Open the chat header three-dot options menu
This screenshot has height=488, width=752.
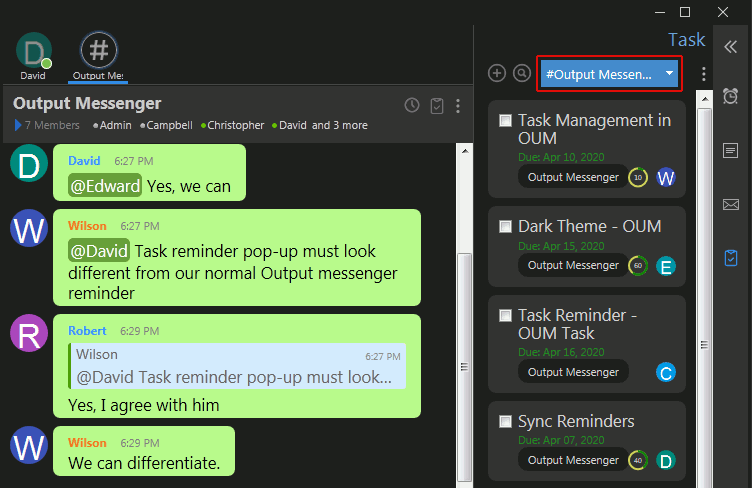tap(458, 106)
